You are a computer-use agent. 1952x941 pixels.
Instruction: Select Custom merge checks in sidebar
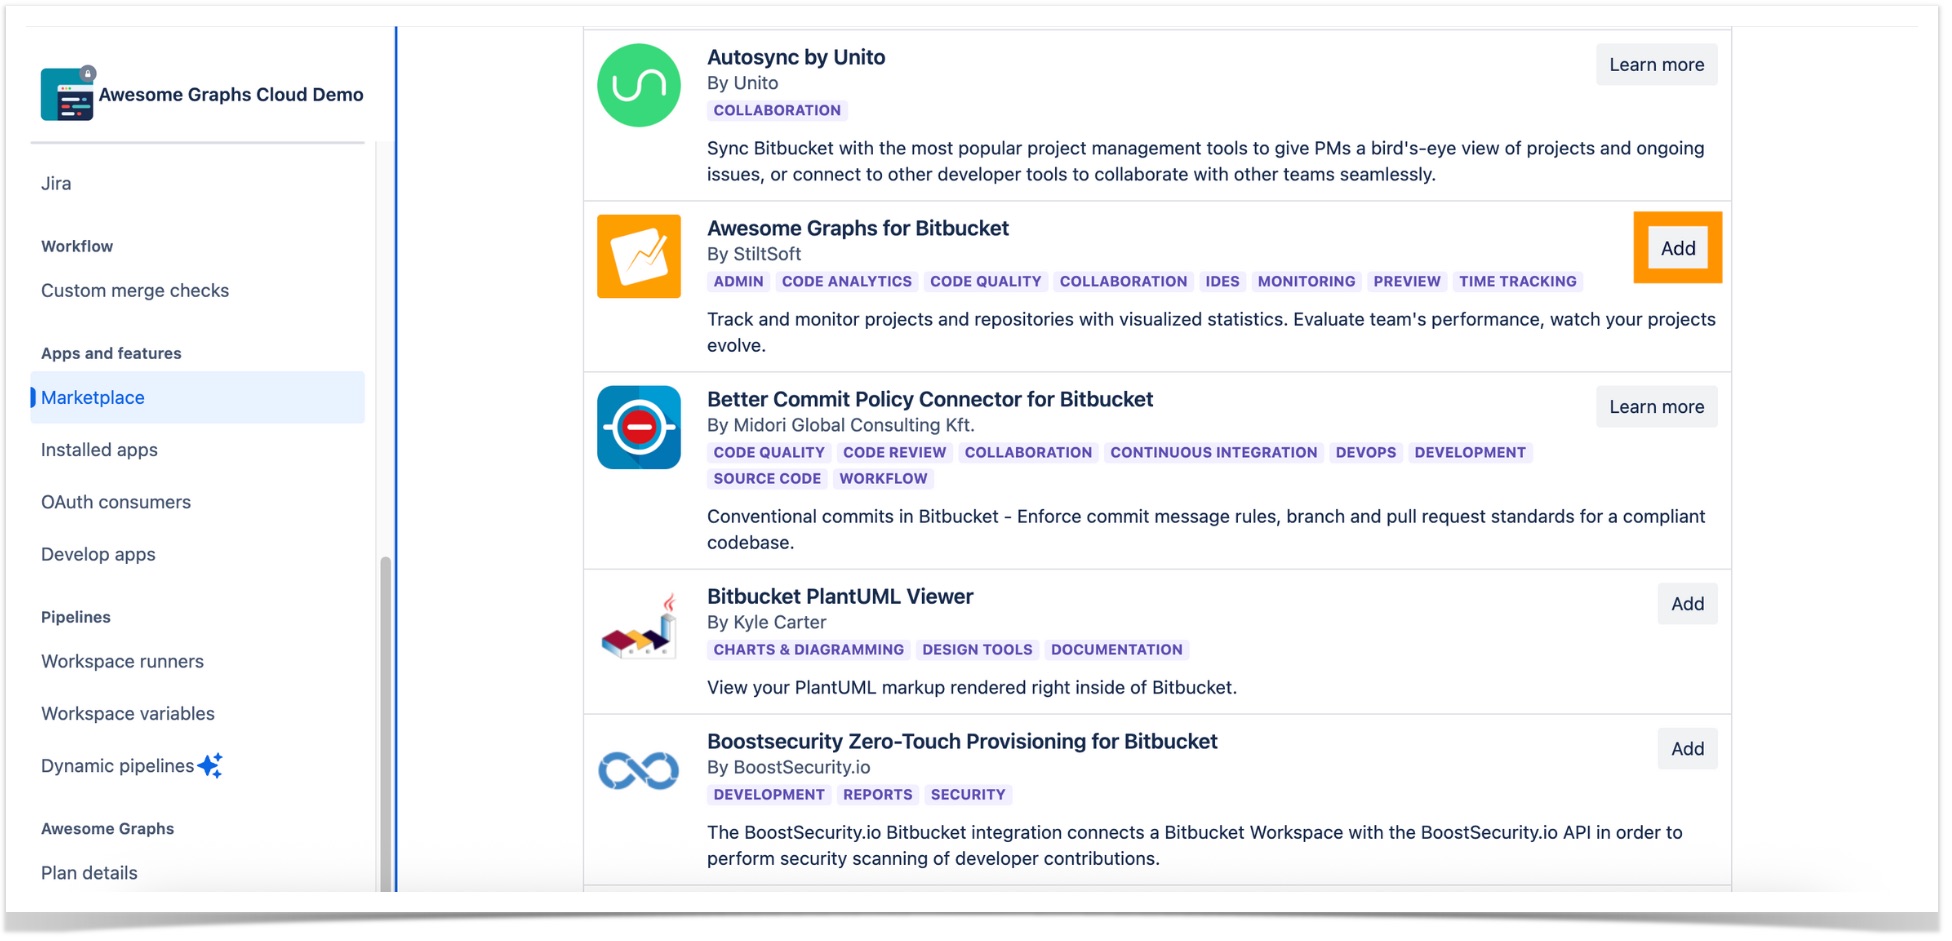tap(135, 291)
